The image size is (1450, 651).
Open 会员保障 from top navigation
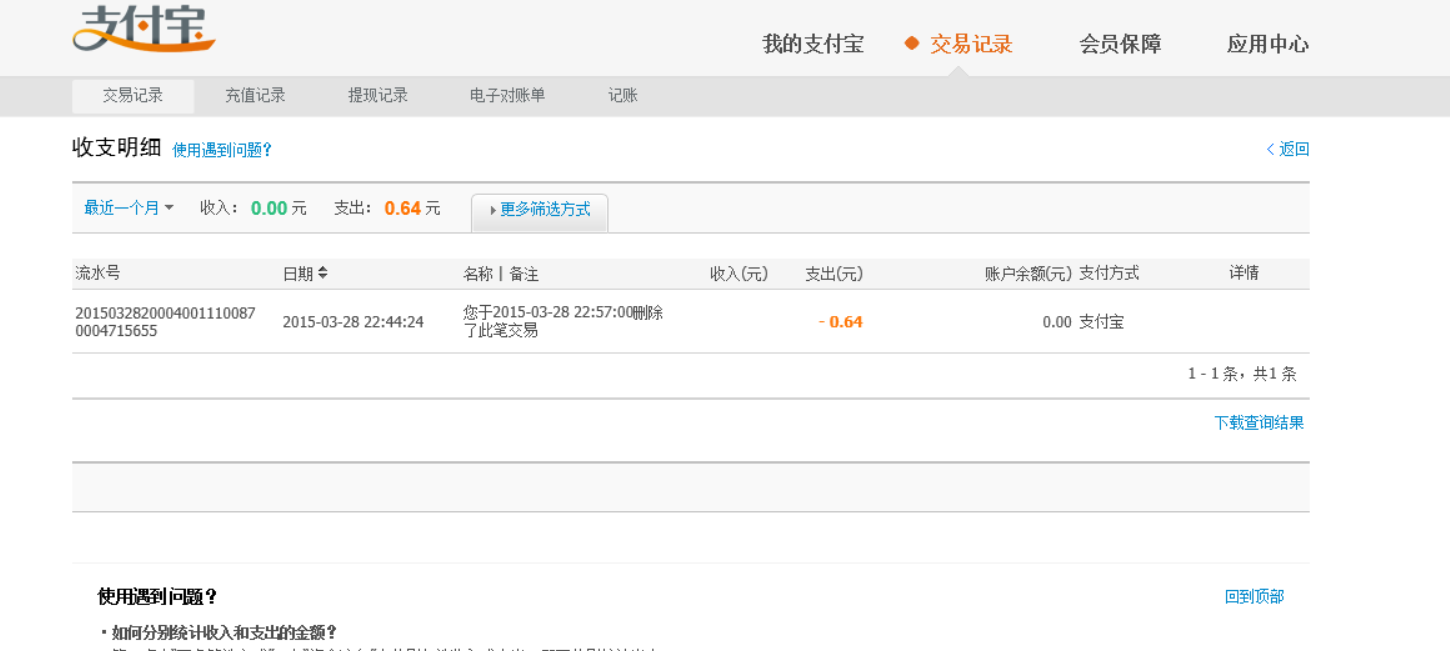coord(1119,44)
